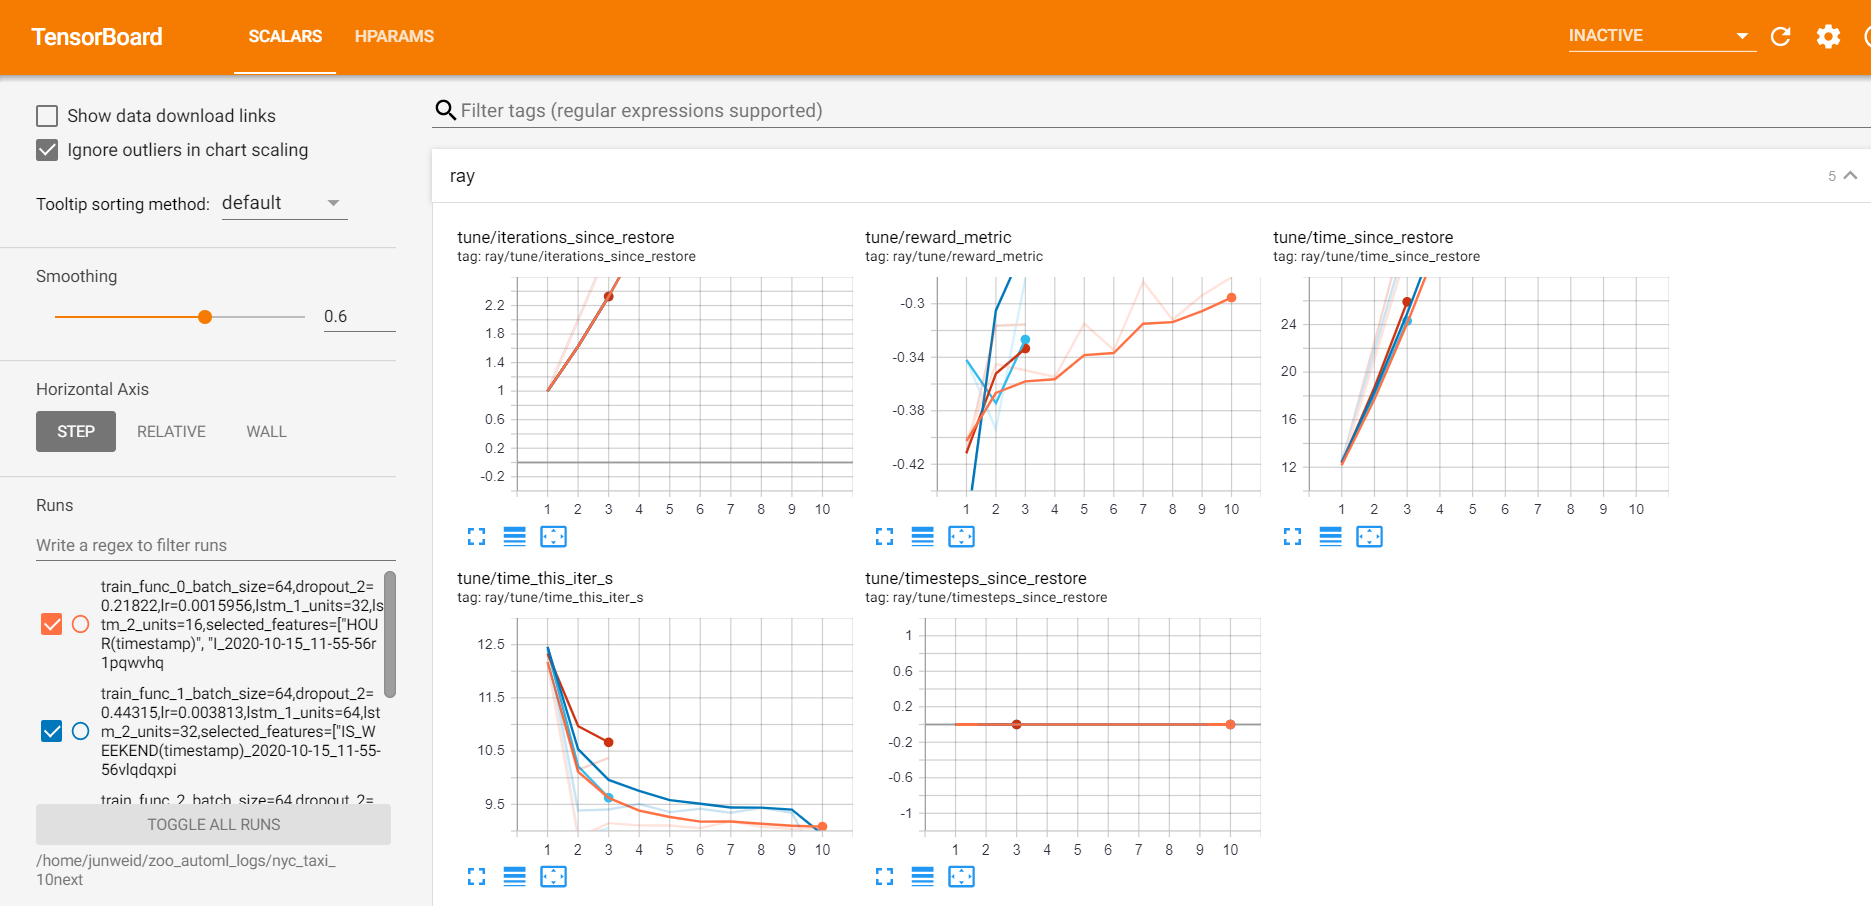Click the reload data refresh icon
The image size is (1871, 906).
point(1780,37)
